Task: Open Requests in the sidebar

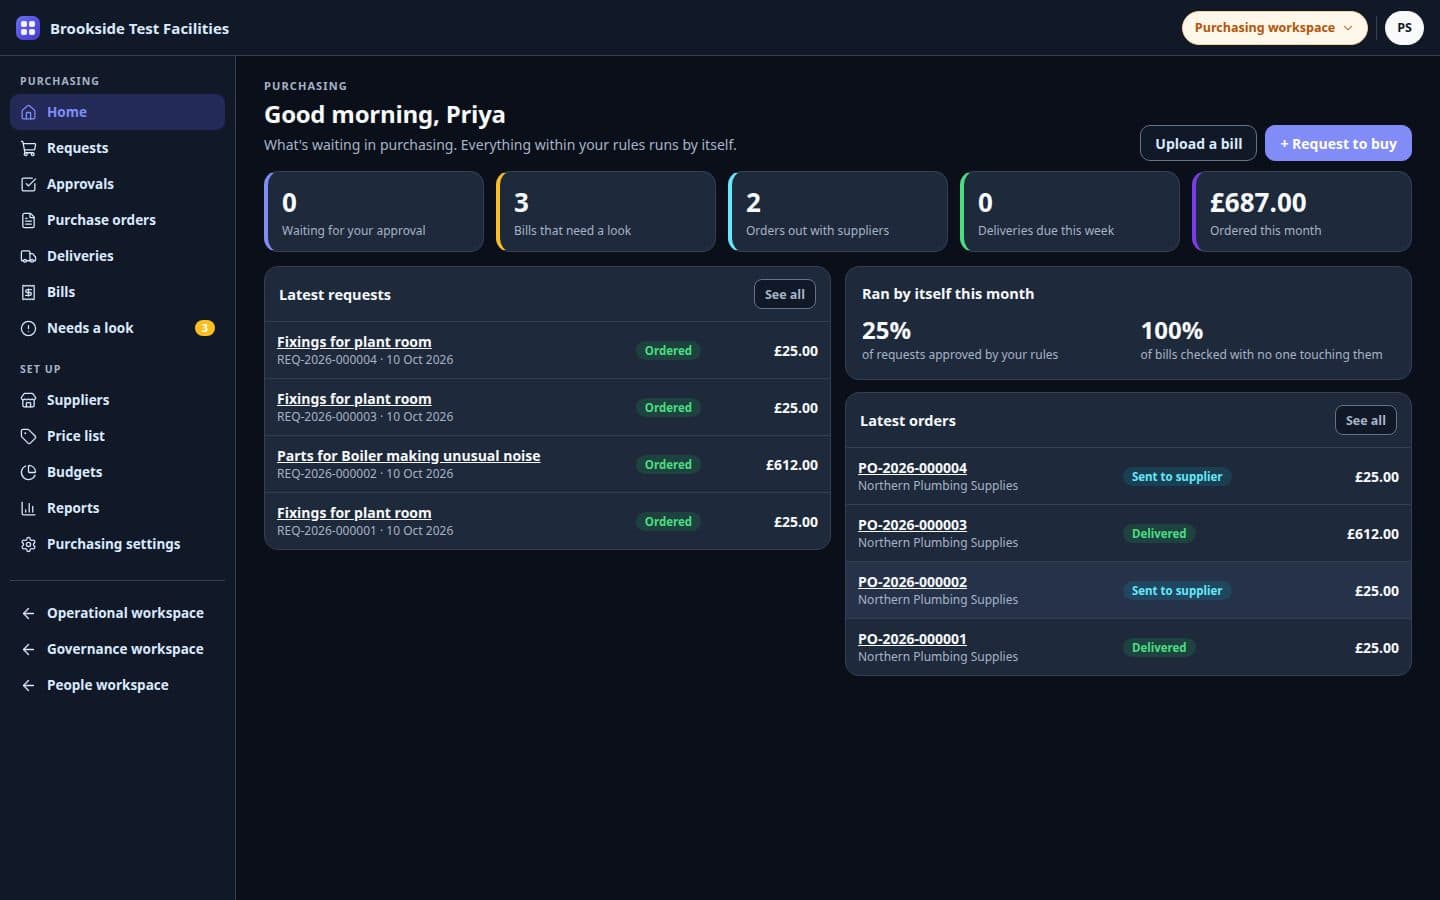Action: 117,148
